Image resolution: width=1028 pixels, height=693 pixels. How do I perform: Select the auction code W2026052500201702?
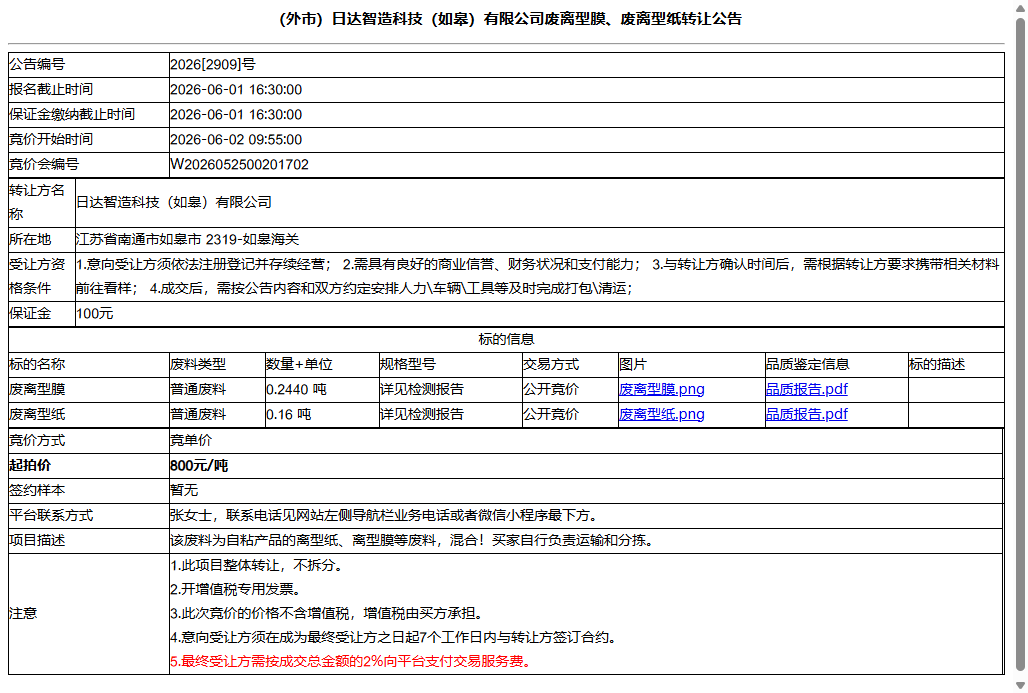click(239, 165)
